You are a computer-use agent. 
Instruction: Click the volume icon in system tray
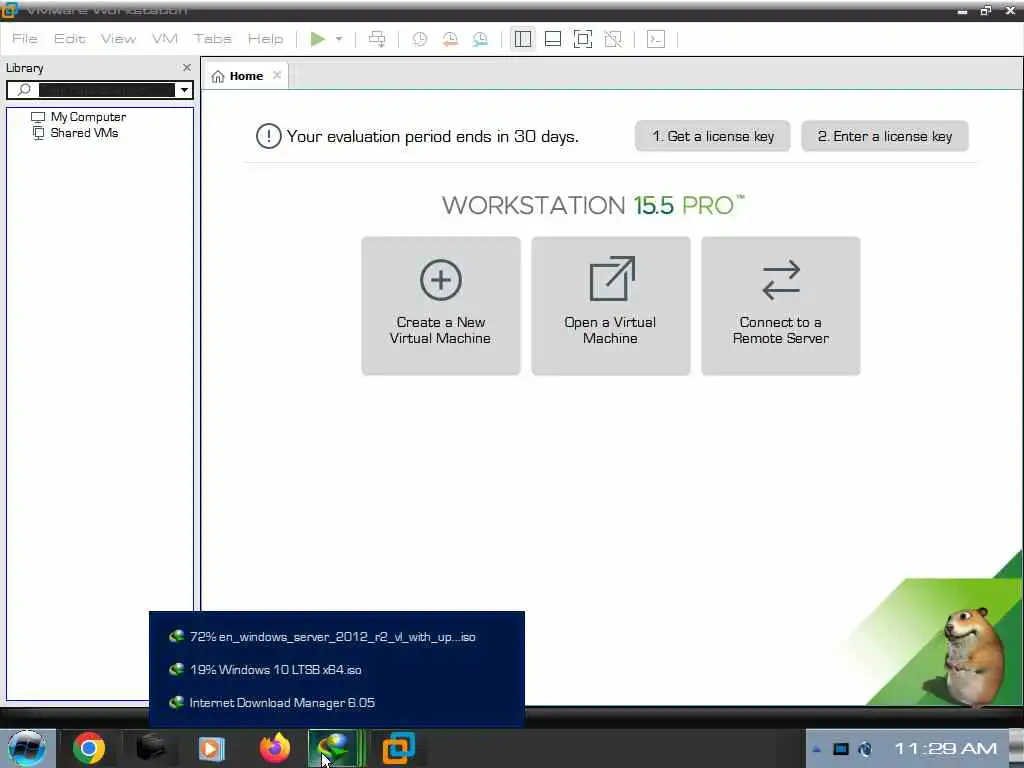865,749
